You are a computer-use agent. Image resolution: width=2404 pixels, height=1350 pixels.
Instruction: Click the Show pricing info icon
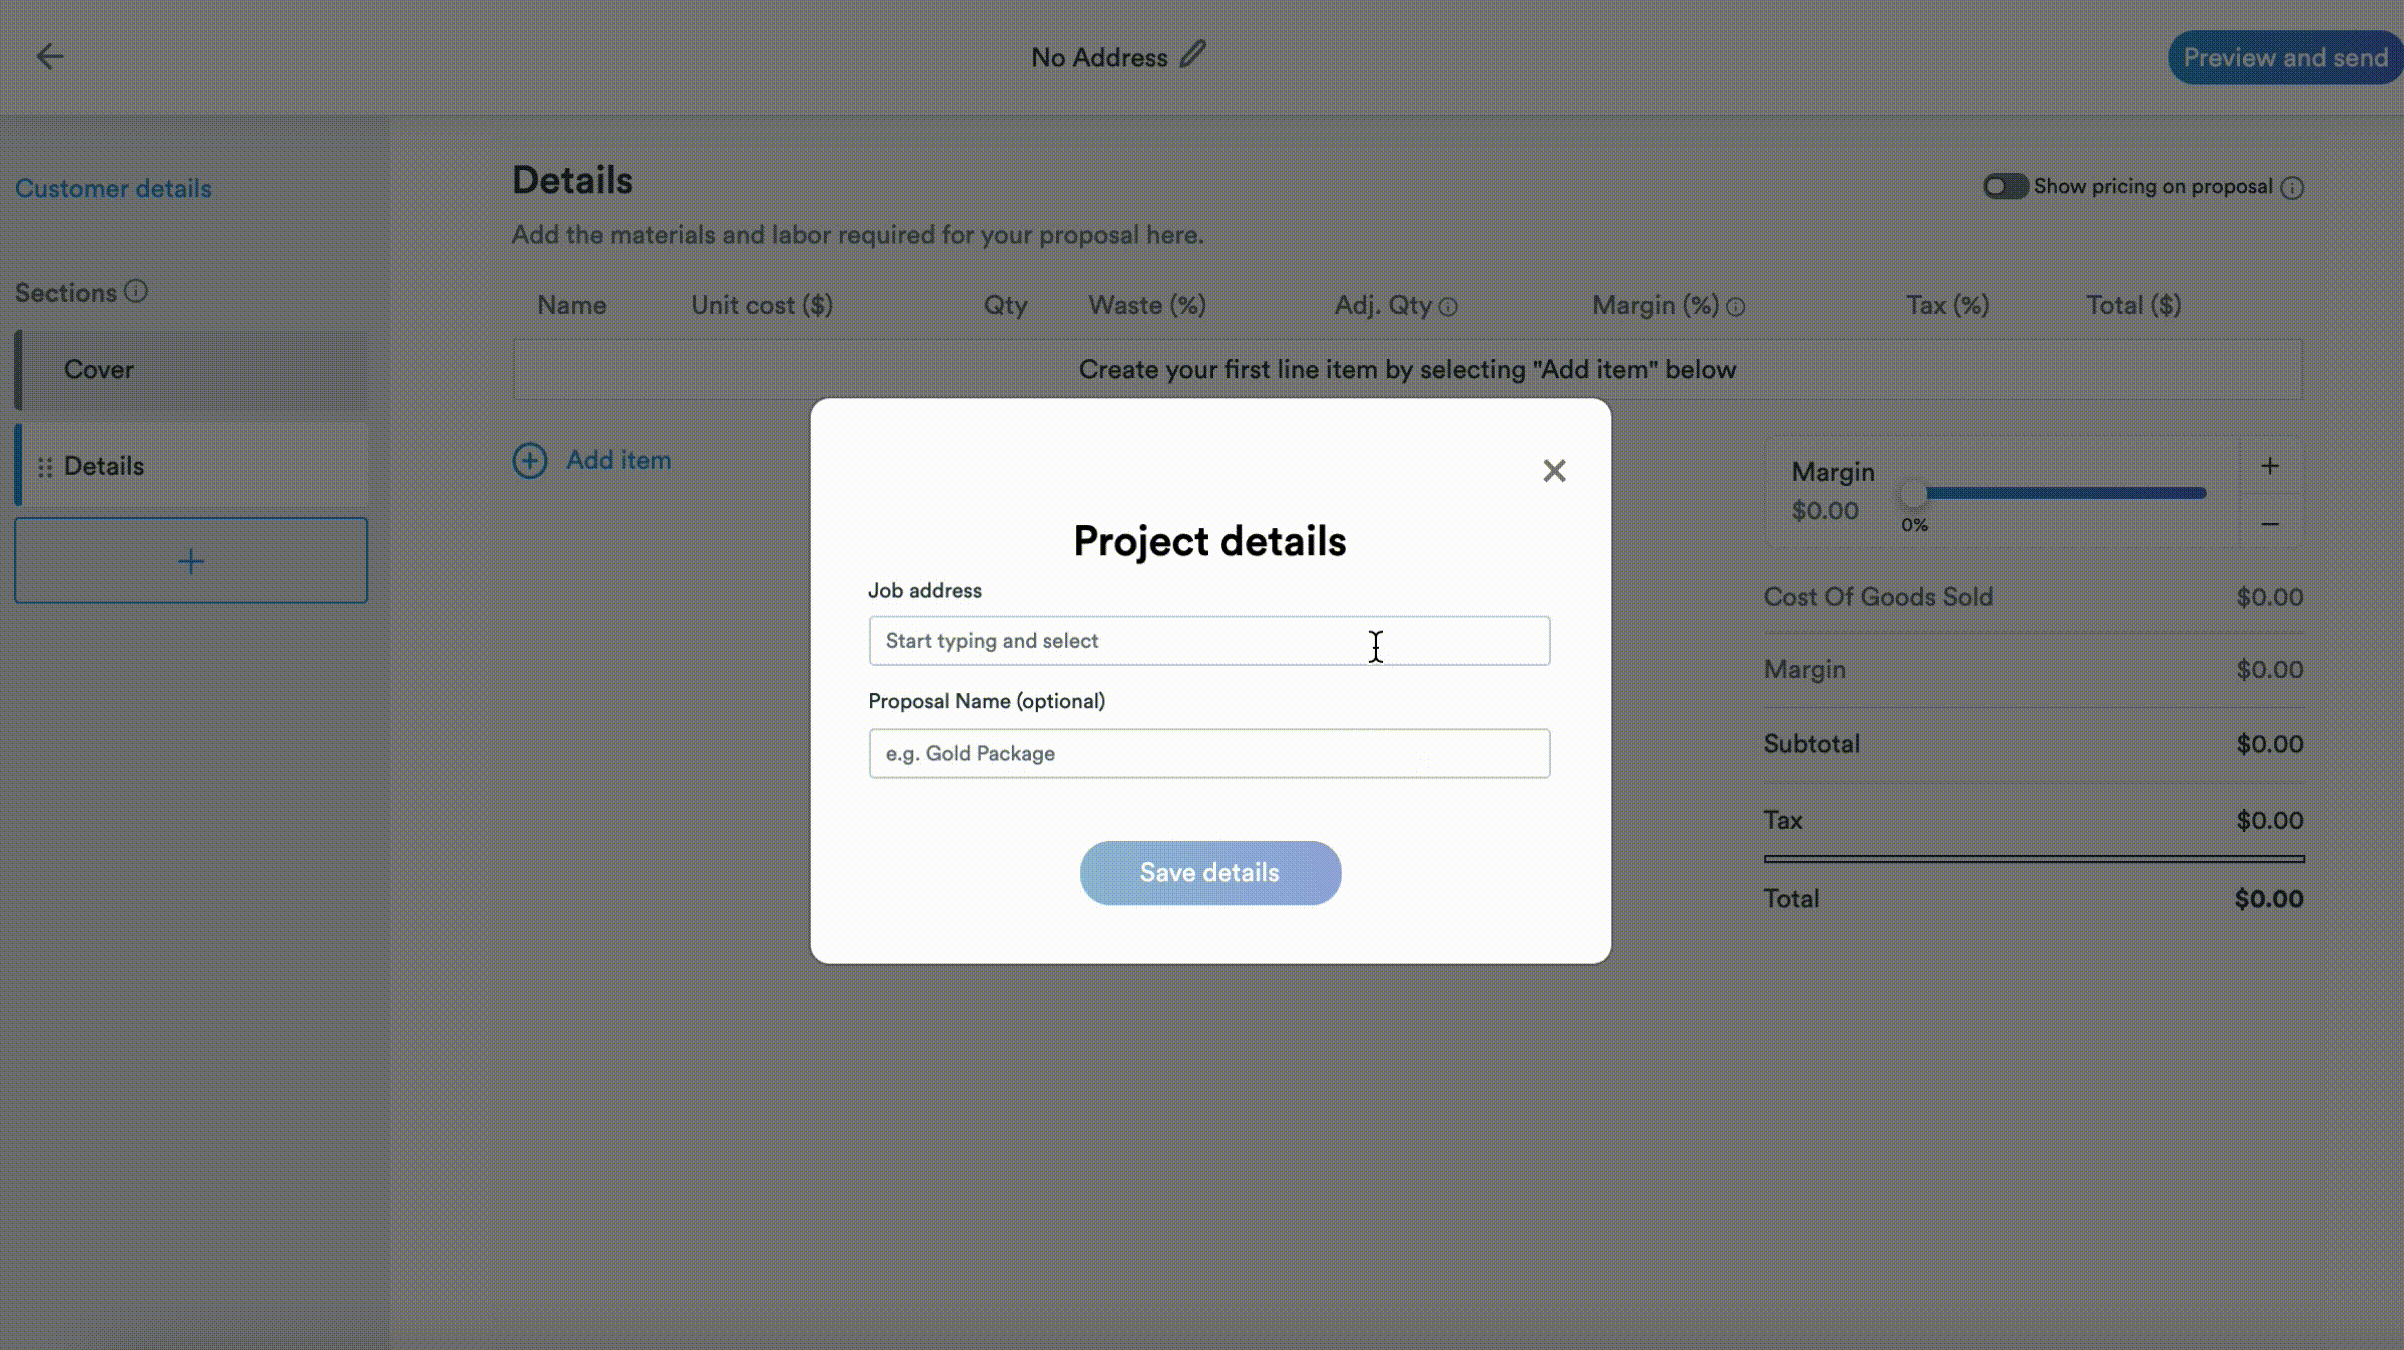coord(2293,188)
